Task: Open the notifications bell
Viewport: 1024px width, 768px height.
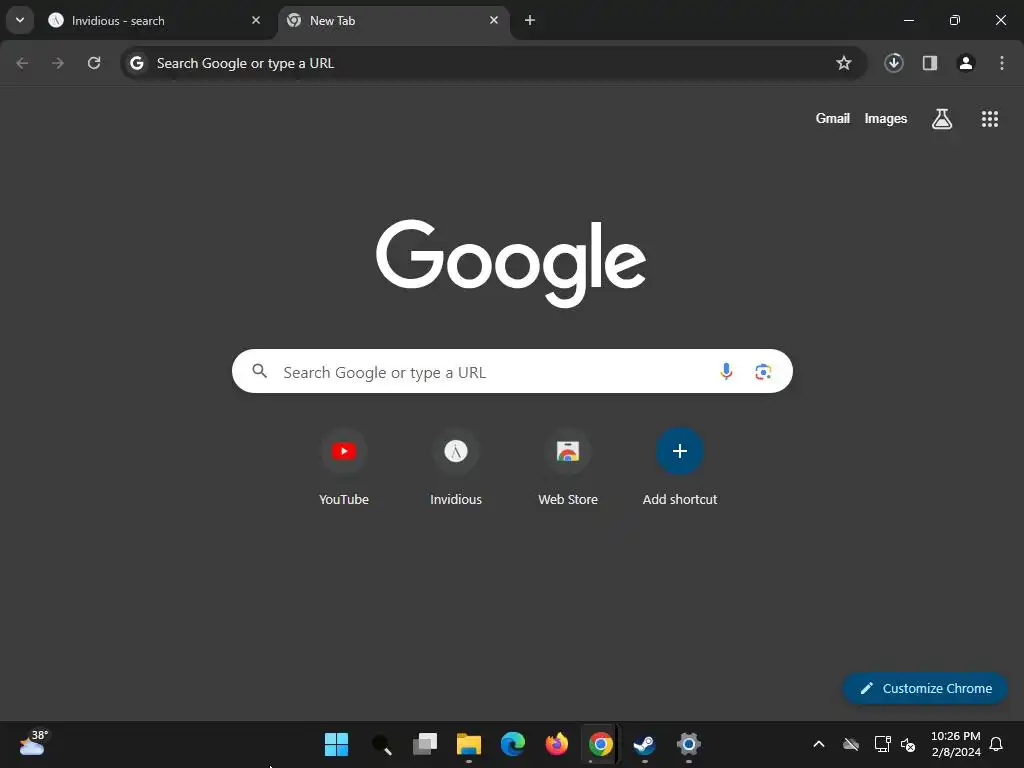Action: (997, 744)
